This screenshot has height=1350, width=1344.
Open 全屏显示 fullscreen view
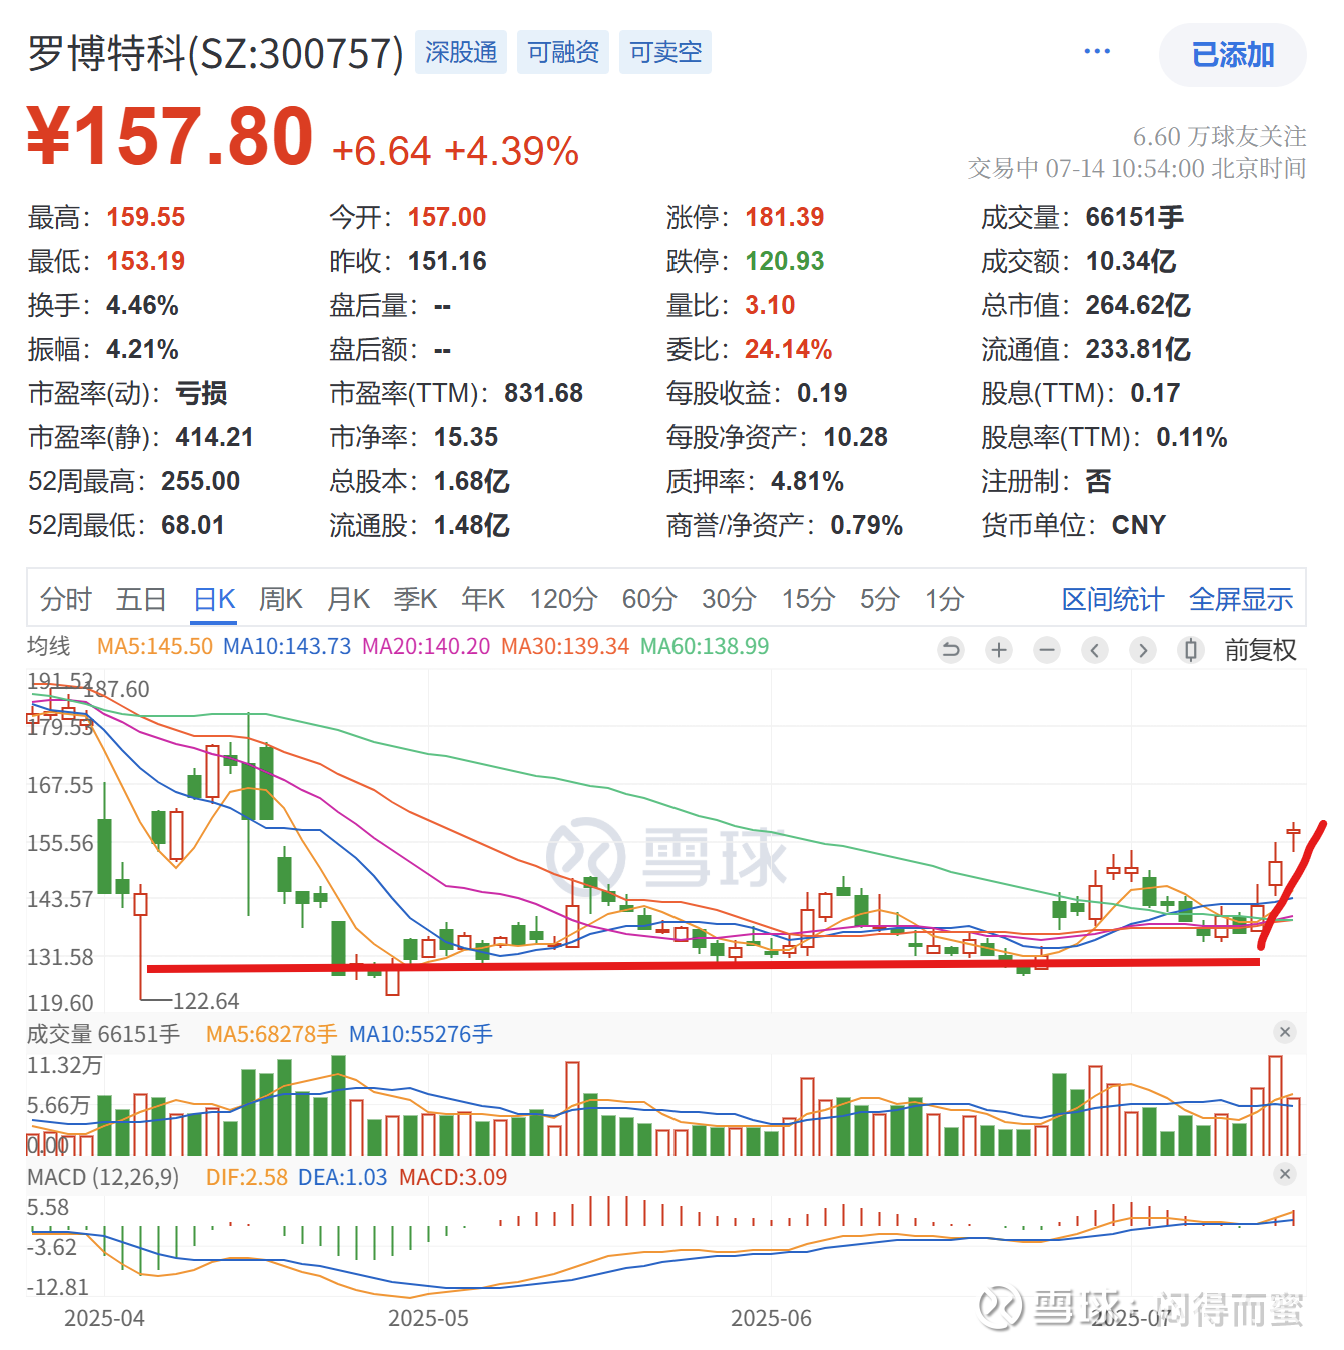pyautogui.click(x=1241, y=599)
